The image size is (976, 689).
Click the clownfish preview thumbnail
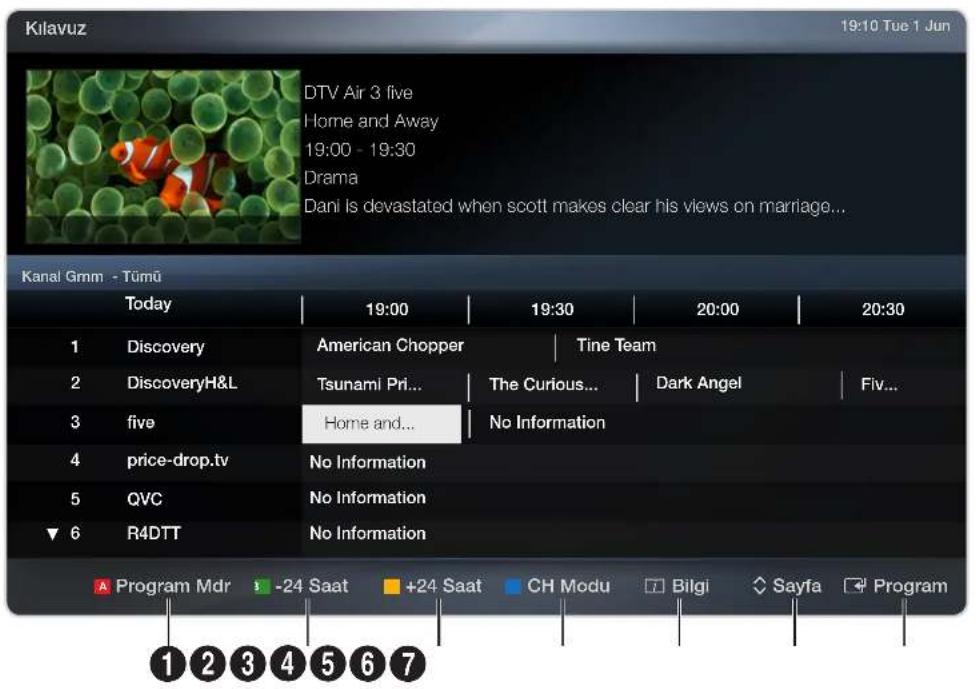(x=163, y=156)
